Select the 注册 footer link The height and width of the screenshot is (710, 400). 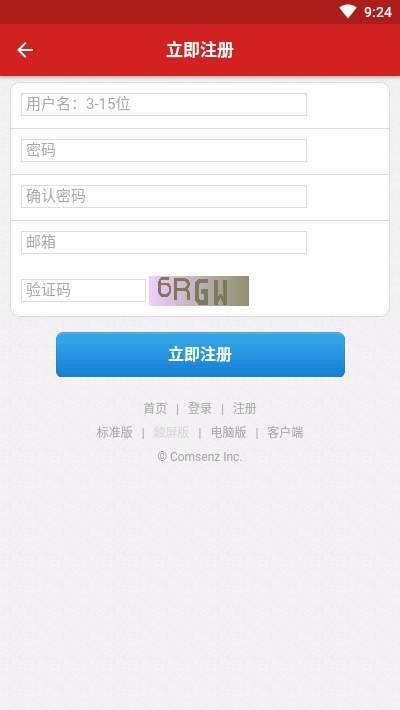pyautogui.click(x=245, y=408)
